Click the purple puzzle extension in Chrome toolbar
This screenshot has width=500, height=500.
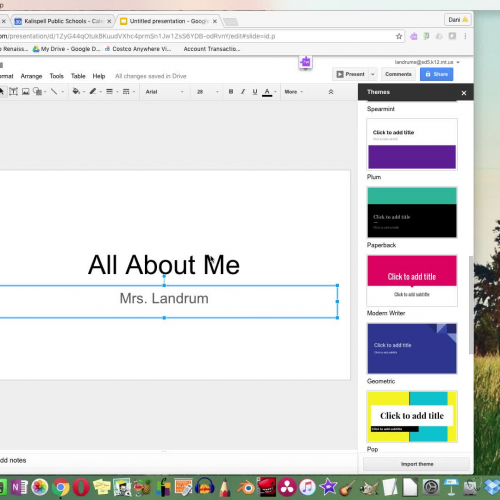coord(414,36)
